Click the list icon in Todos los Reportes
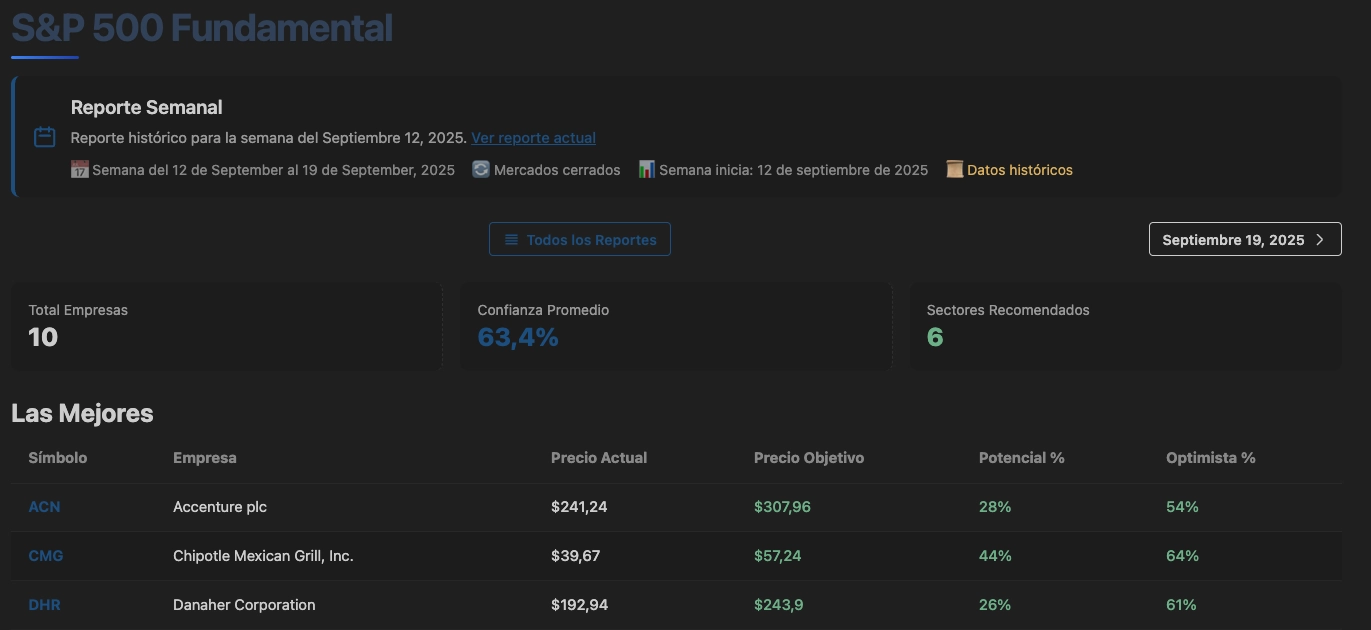The image size is (1371, 630). (x=511, y=240)
